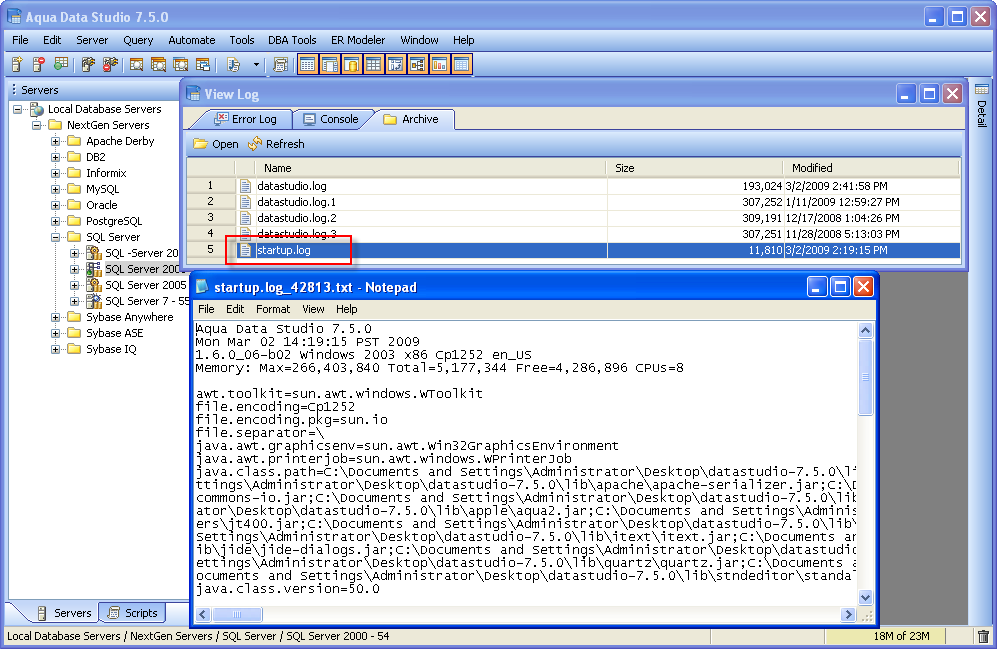This screenshot has height=649, width=997.
Task: Collapse the Local Database Servers node
Action: pyautogui.click(x=17, y=109)
